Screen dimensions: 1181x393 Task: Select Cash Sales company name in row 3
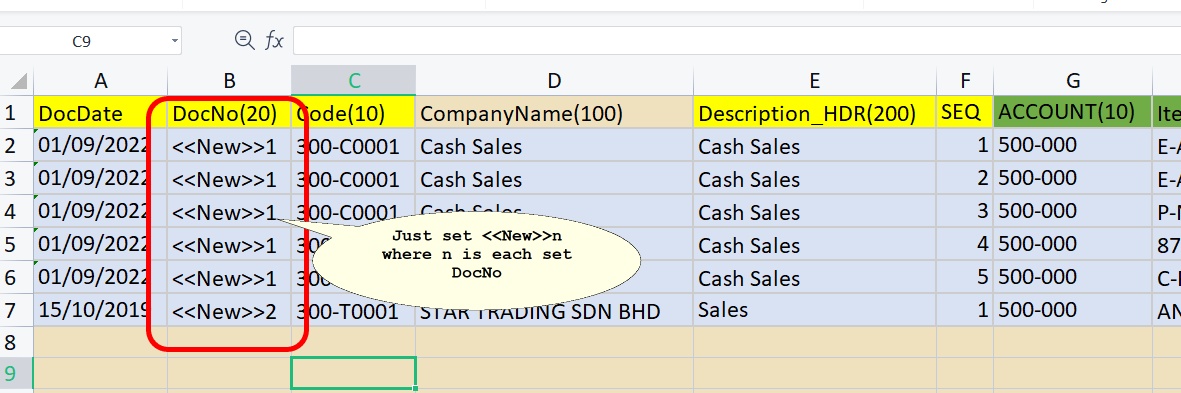554,178
